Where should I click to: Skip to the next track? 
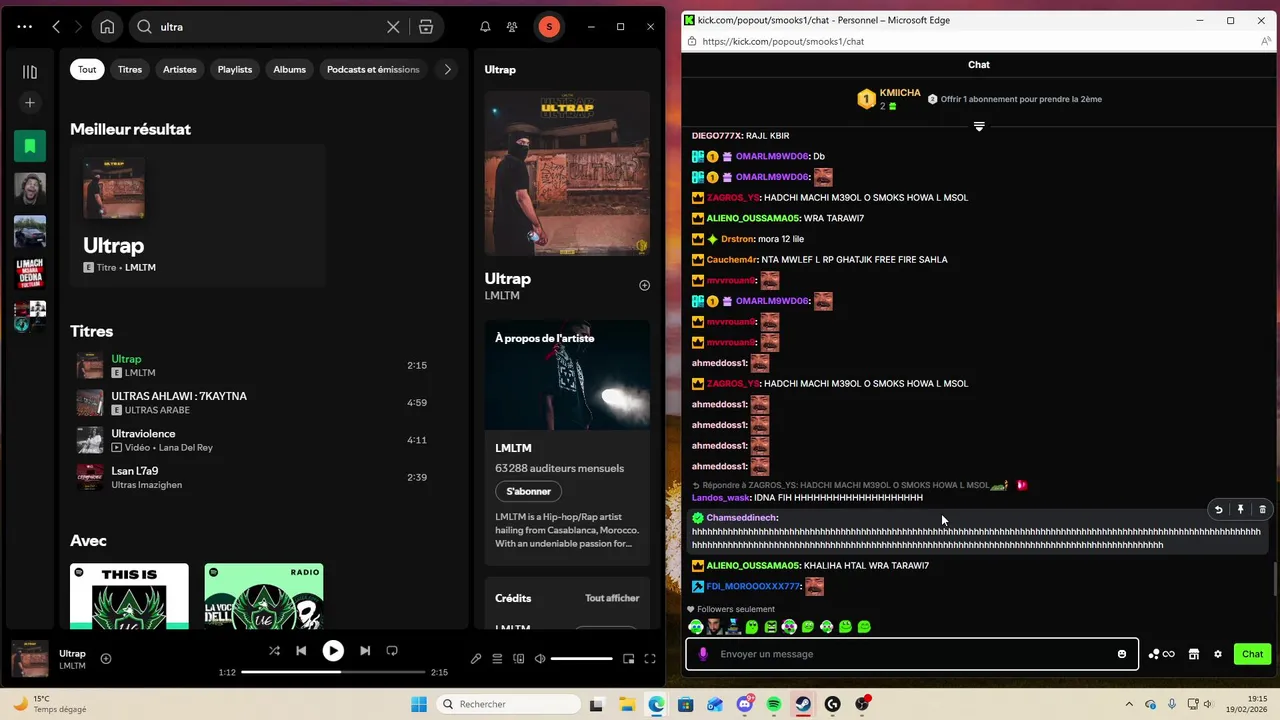[x=365, y=650]
